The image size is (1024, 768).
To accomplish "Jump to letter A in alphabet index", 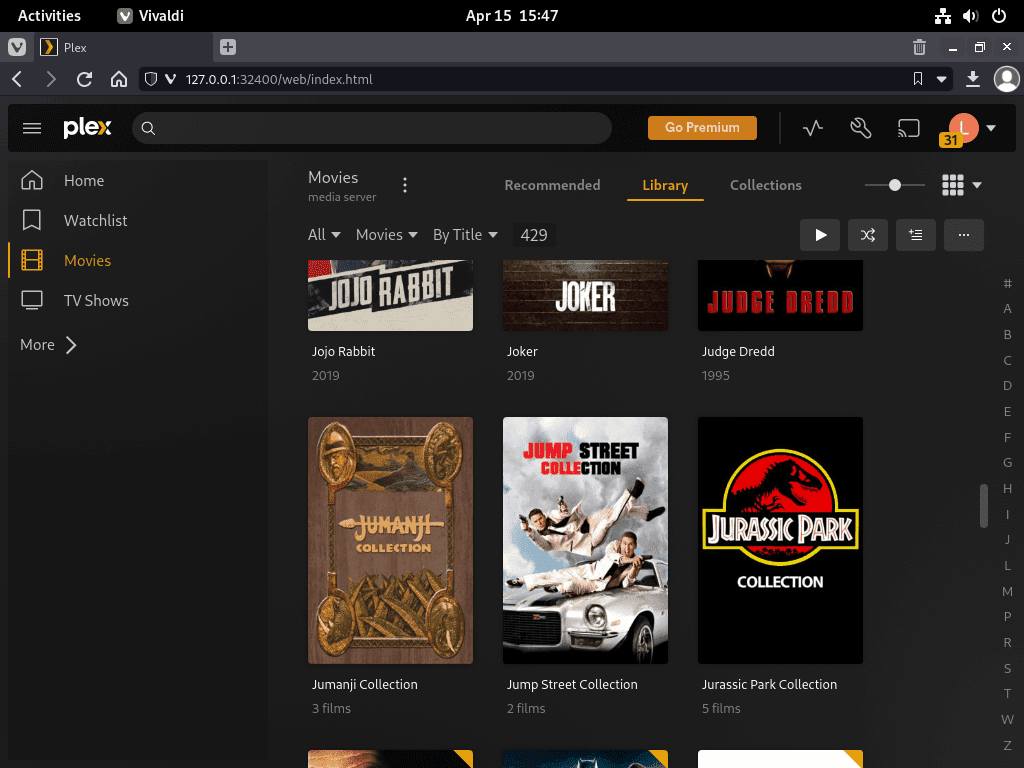I will coord(1007,308).
